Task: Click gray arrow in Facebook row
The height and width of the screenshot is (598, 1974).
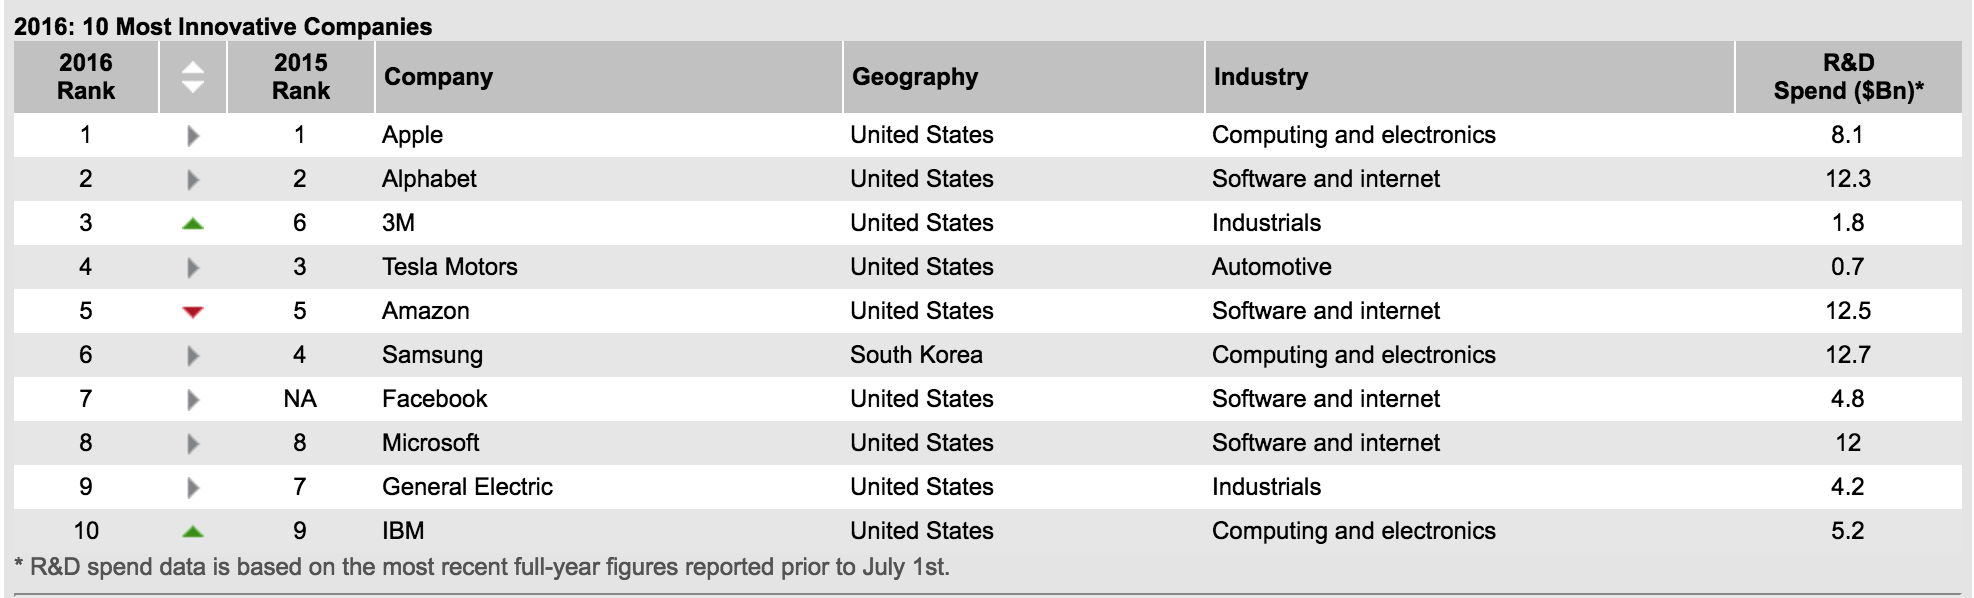Action: point(193,400)
